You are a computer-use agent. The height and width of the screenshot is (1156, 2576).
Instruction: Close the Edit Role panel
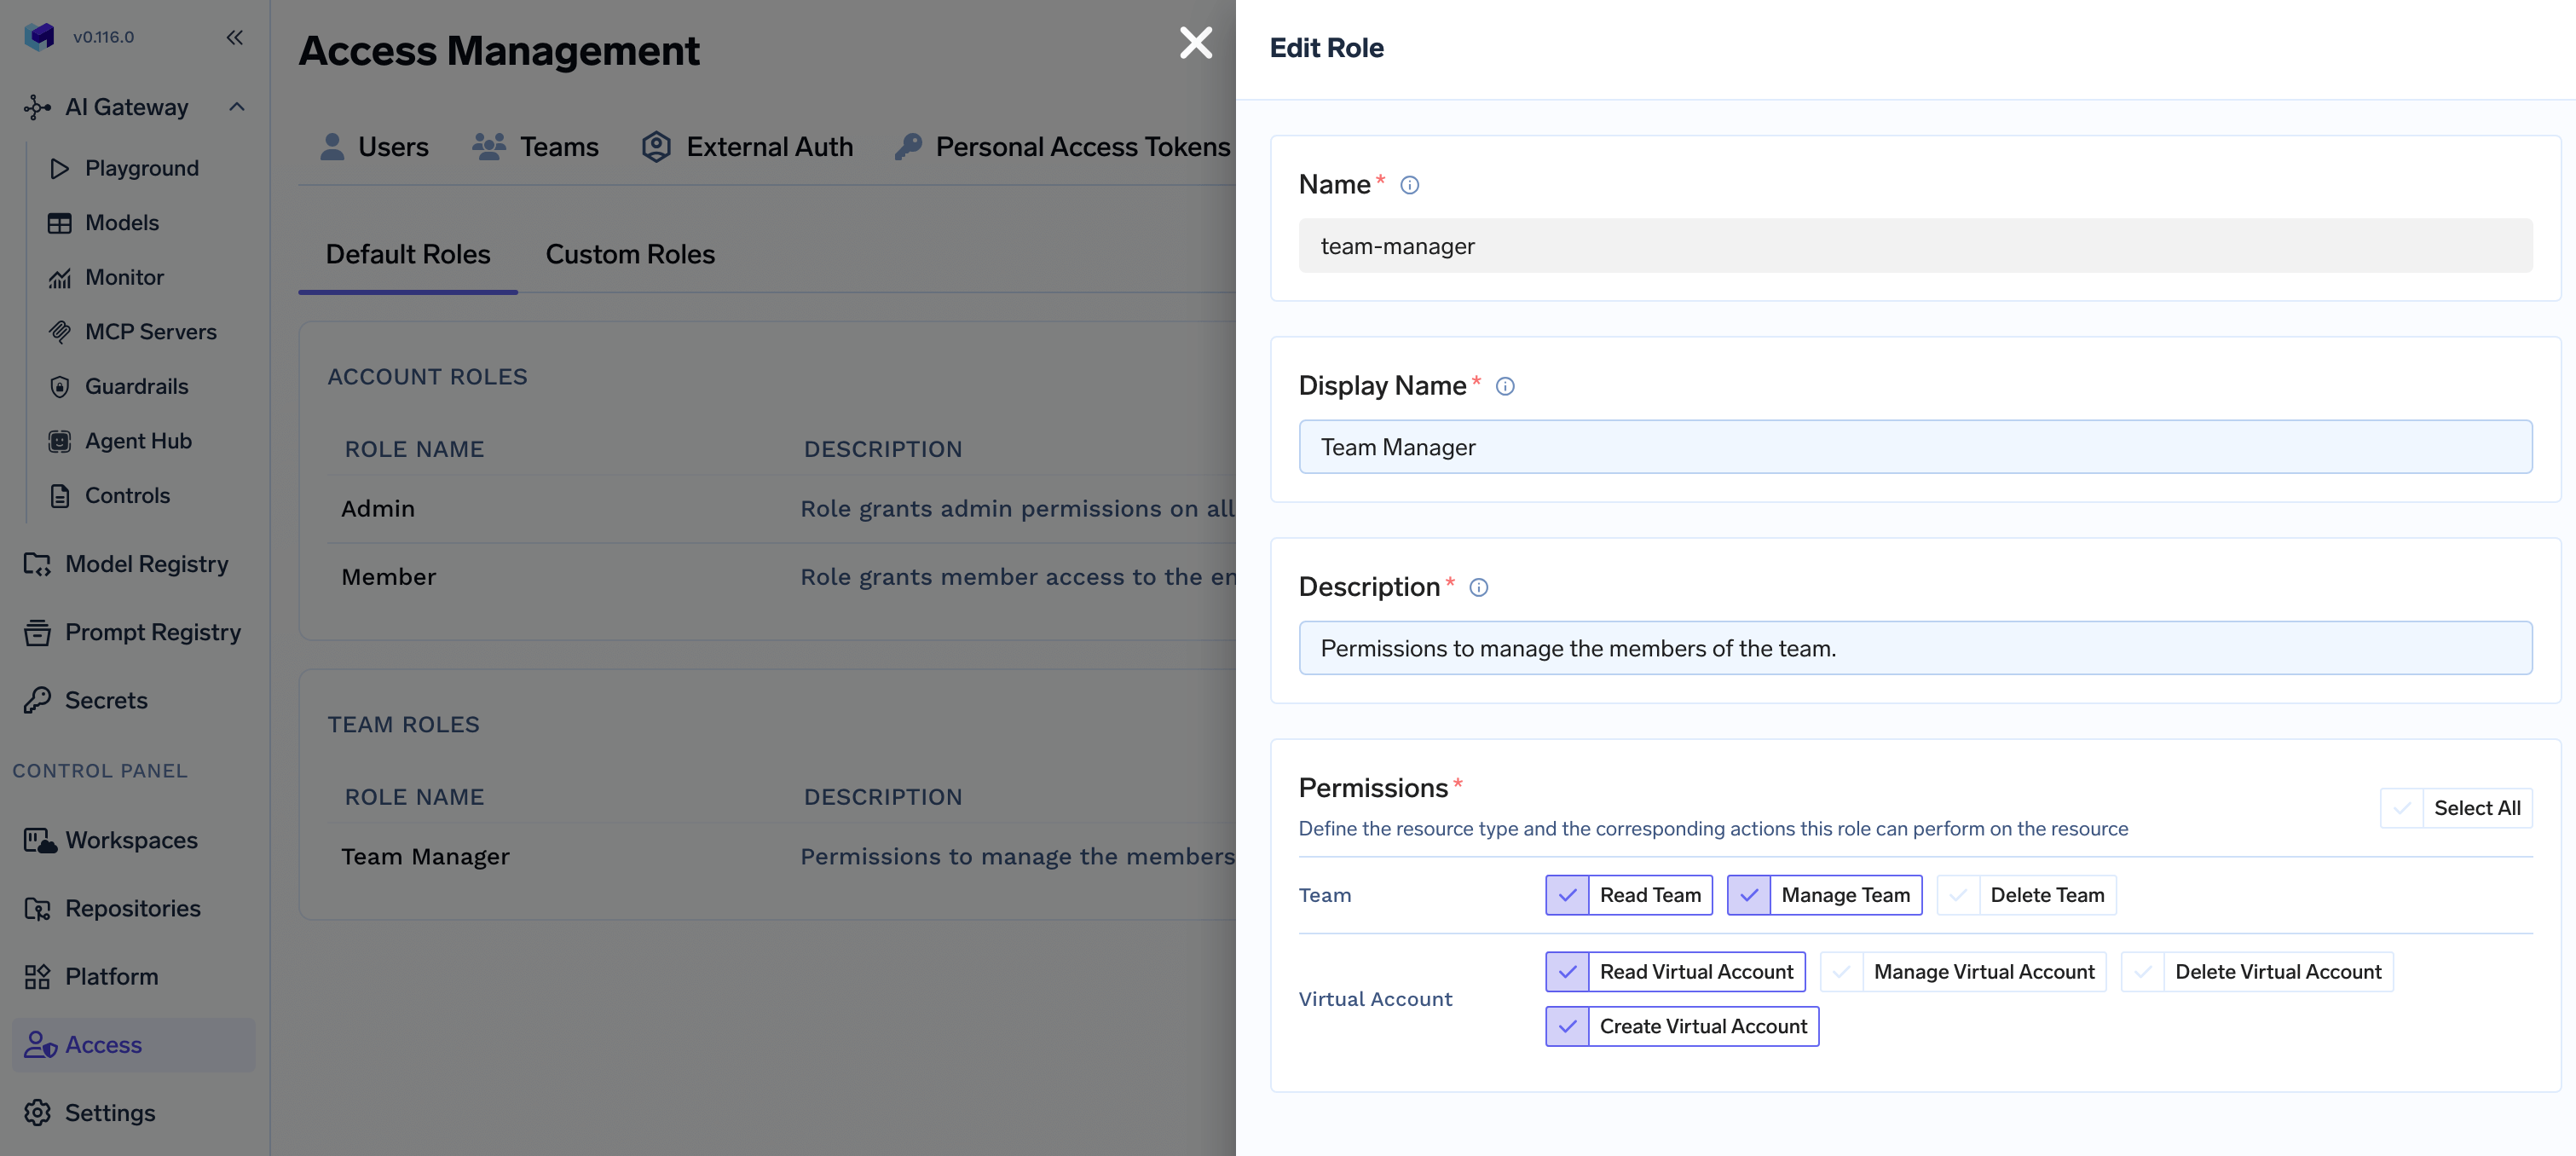pyautogui.click(x=1195, y=43)
